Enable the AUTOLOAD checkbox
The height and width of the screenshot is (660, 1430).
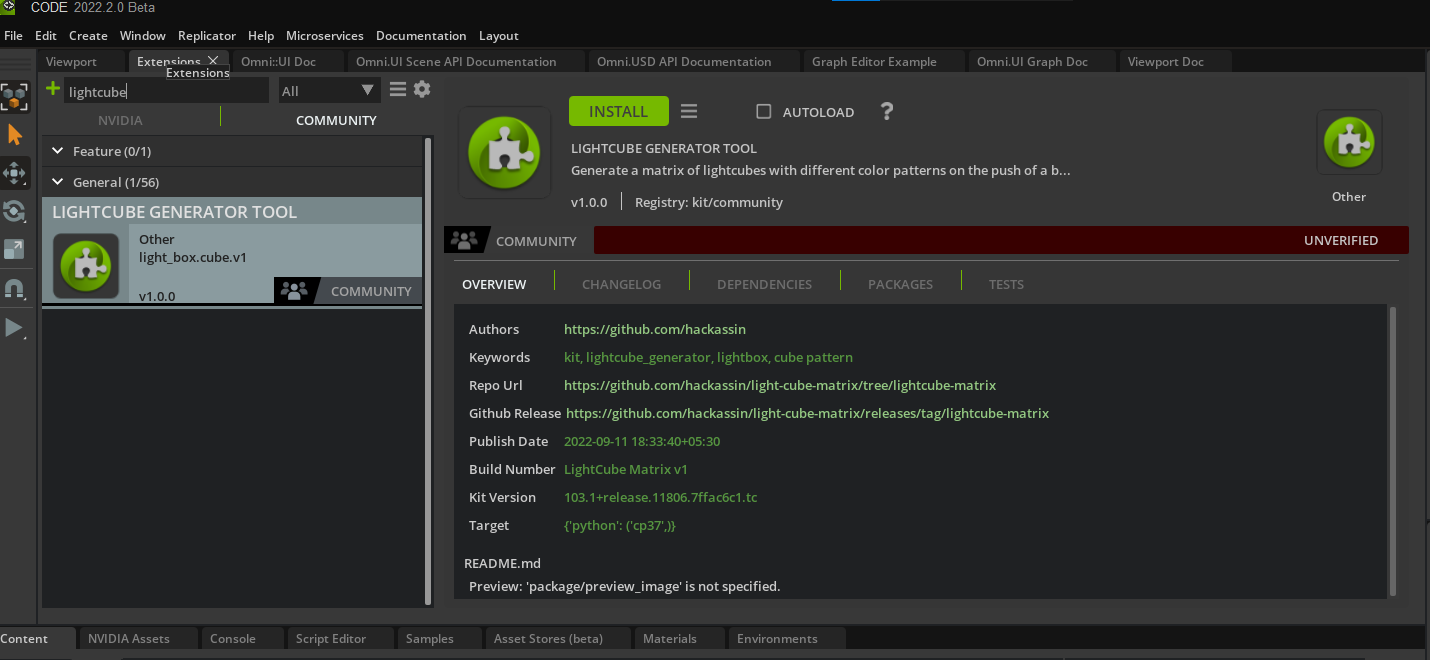764,112
